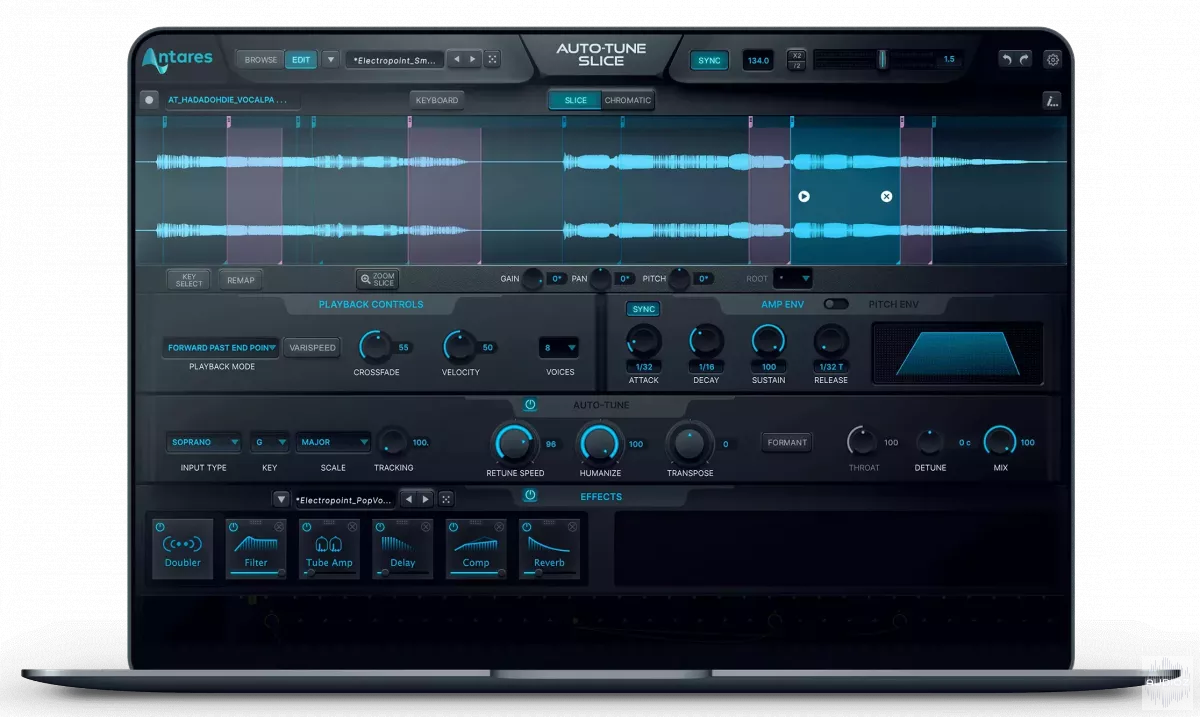Click the amp envelope shape display

(x=958, y=353)
